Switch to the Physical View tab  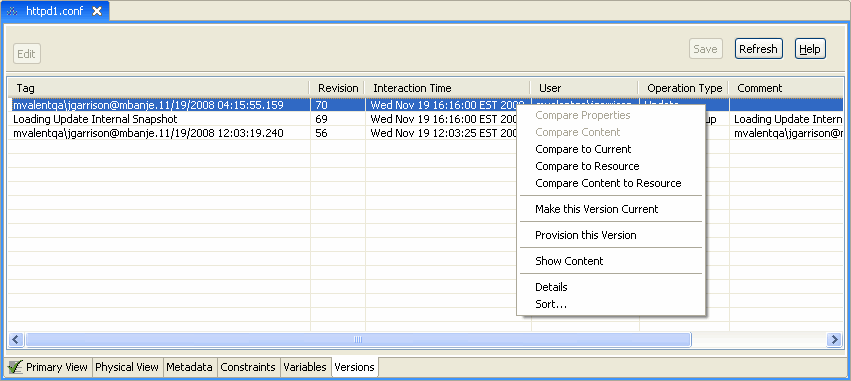coord(127,367)
